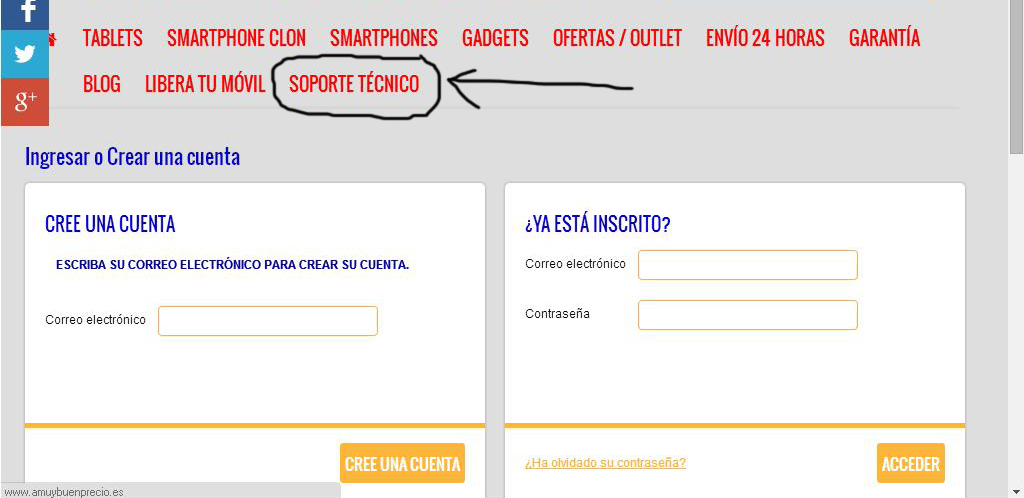Focus email field under Cree Una Cuenta
Image resolution: width=1024 pixels, height=498 pixels.
coord(268,321)
